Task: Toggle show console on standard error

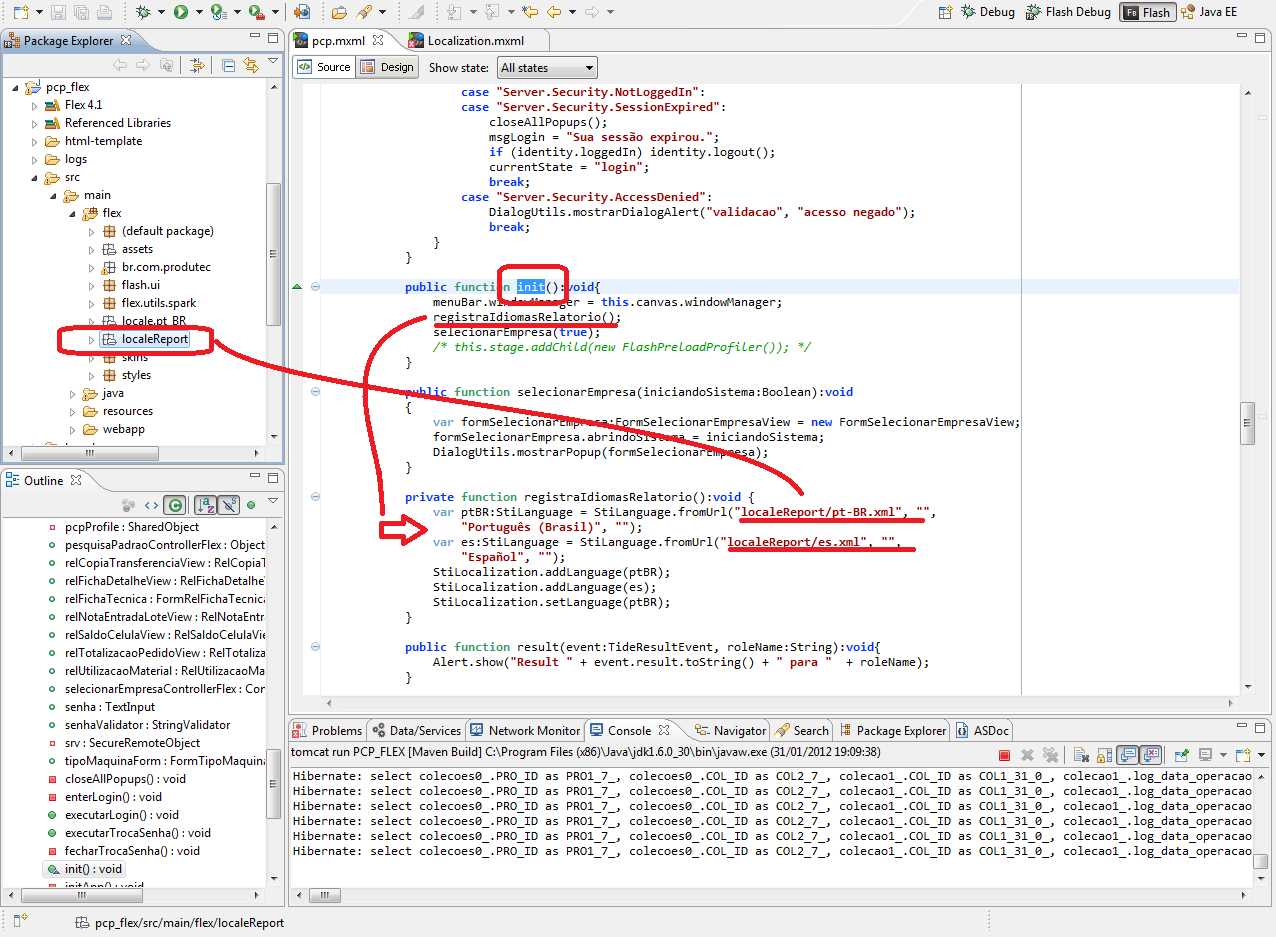Action: point(1150,755)
